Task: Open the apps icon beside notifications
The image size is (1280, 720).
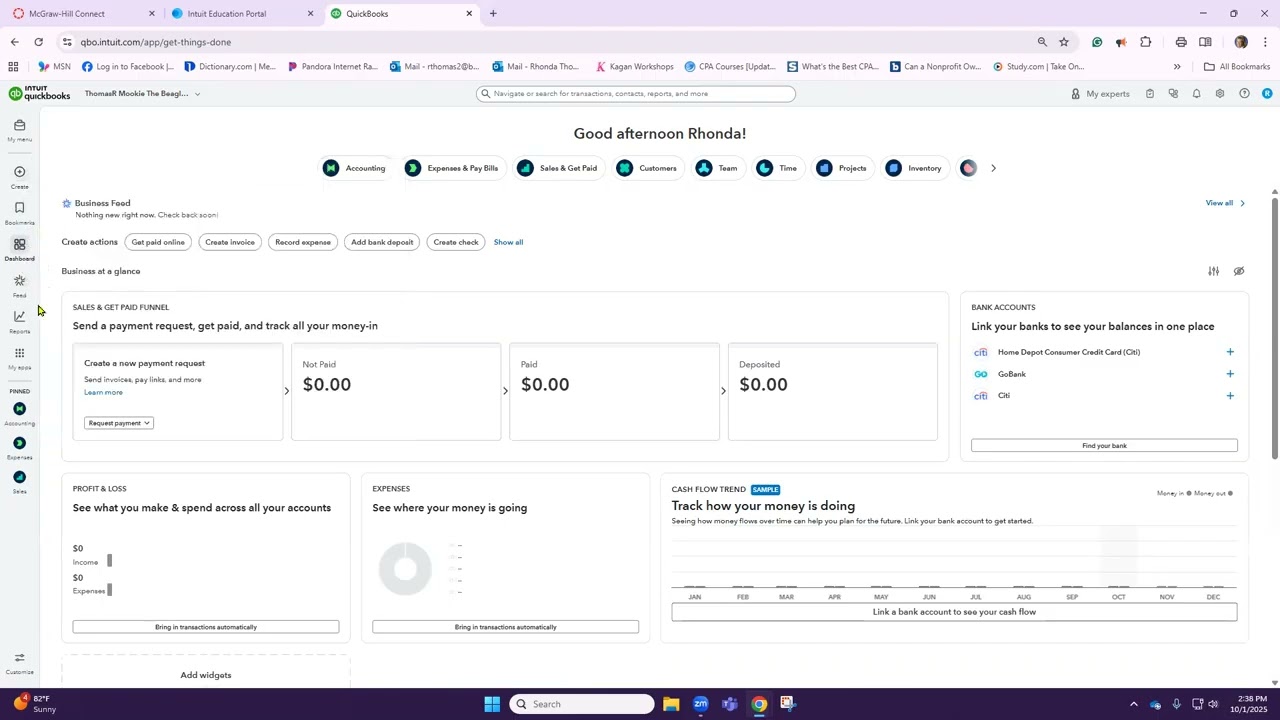Action: [1173, 94]
